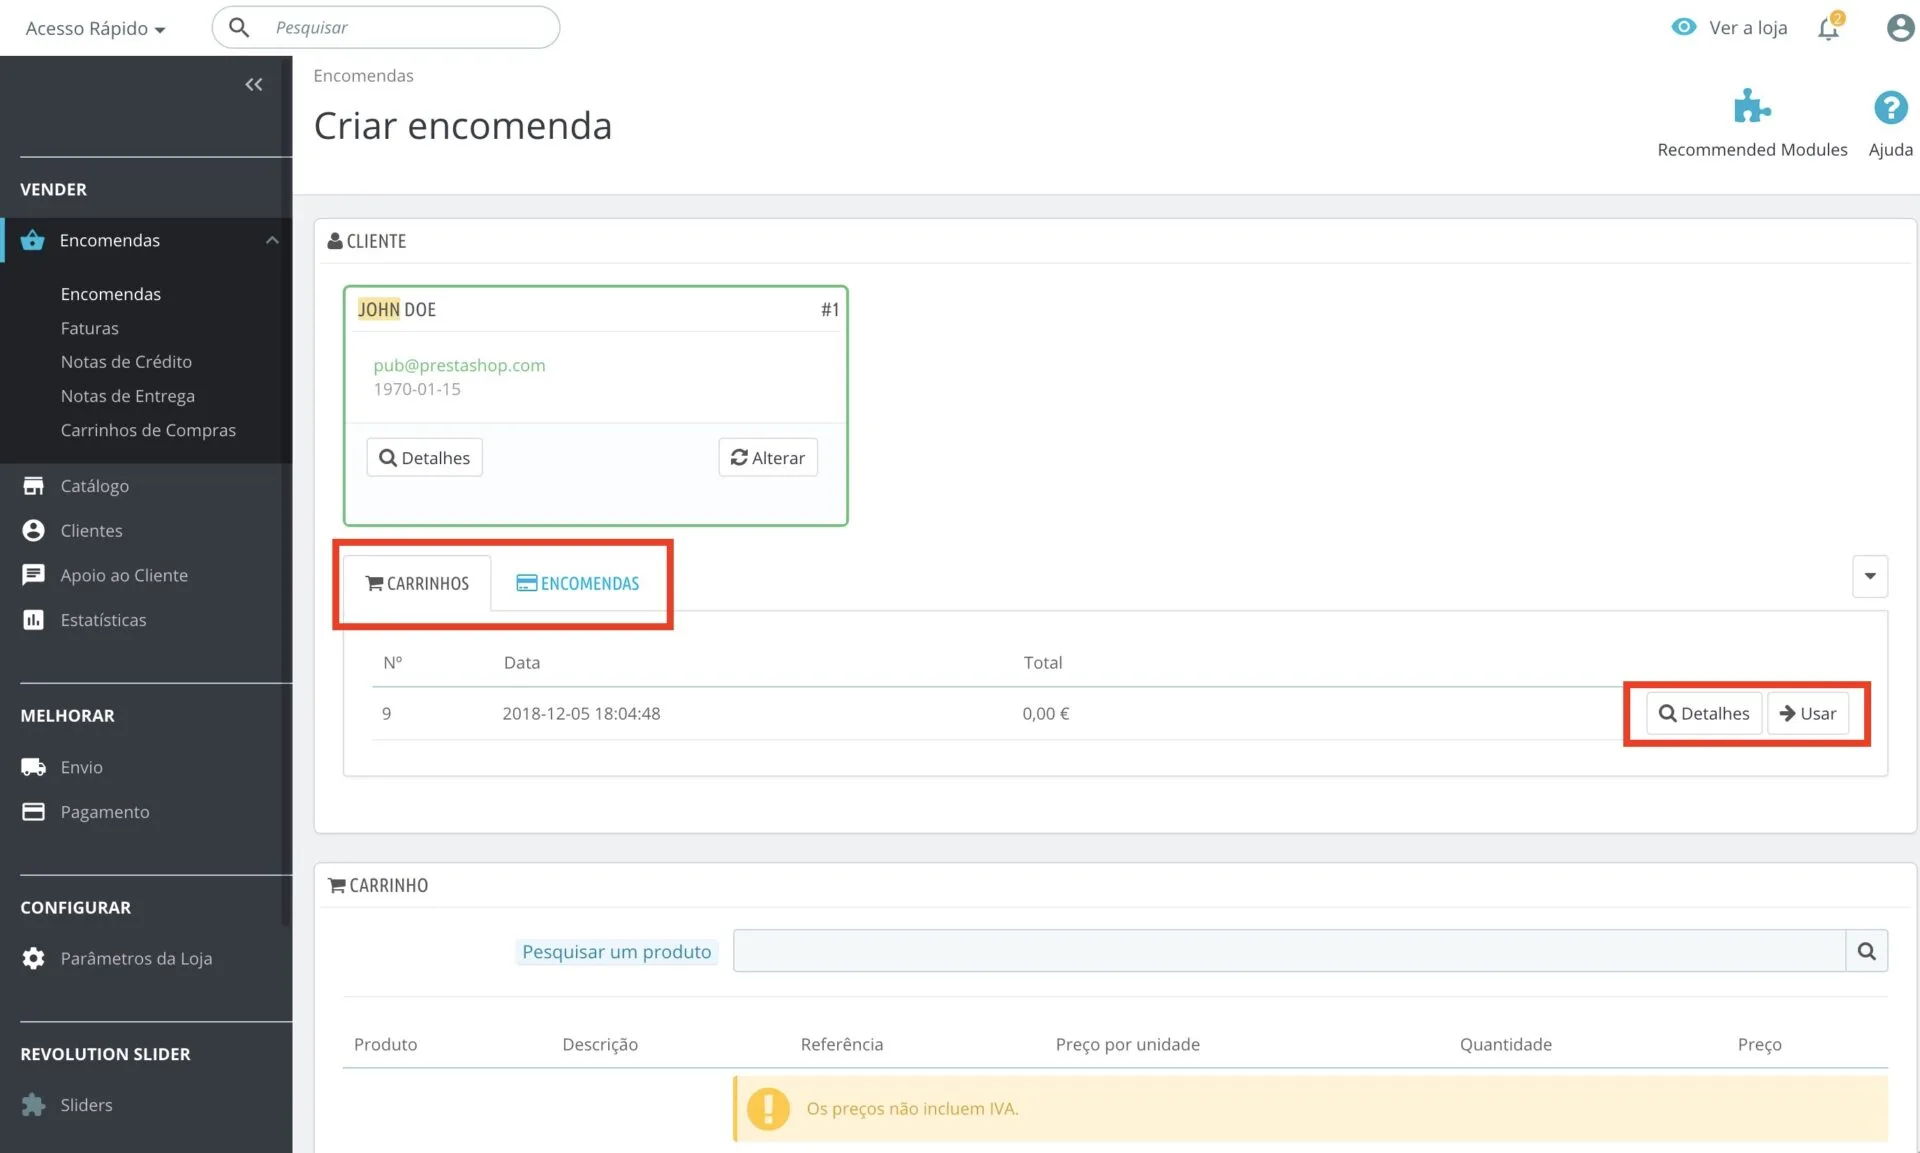Click the Ver a loja link
This screenshot has height=1153, width=1920.
coord(1747,28)
